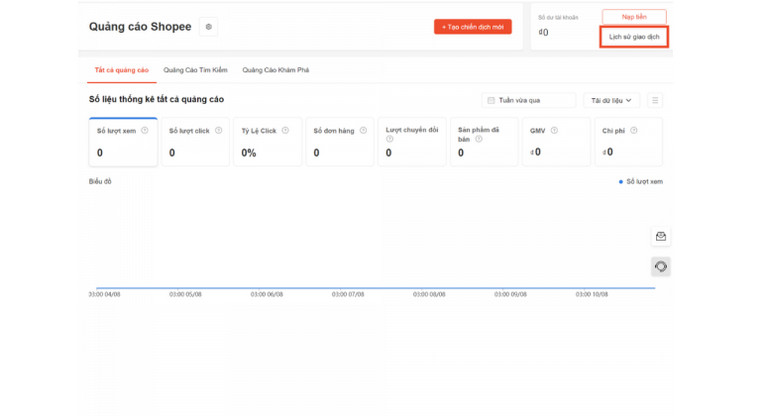Open the settings gear beside Quảng cáo Shopee

click(x=209, y=27)
